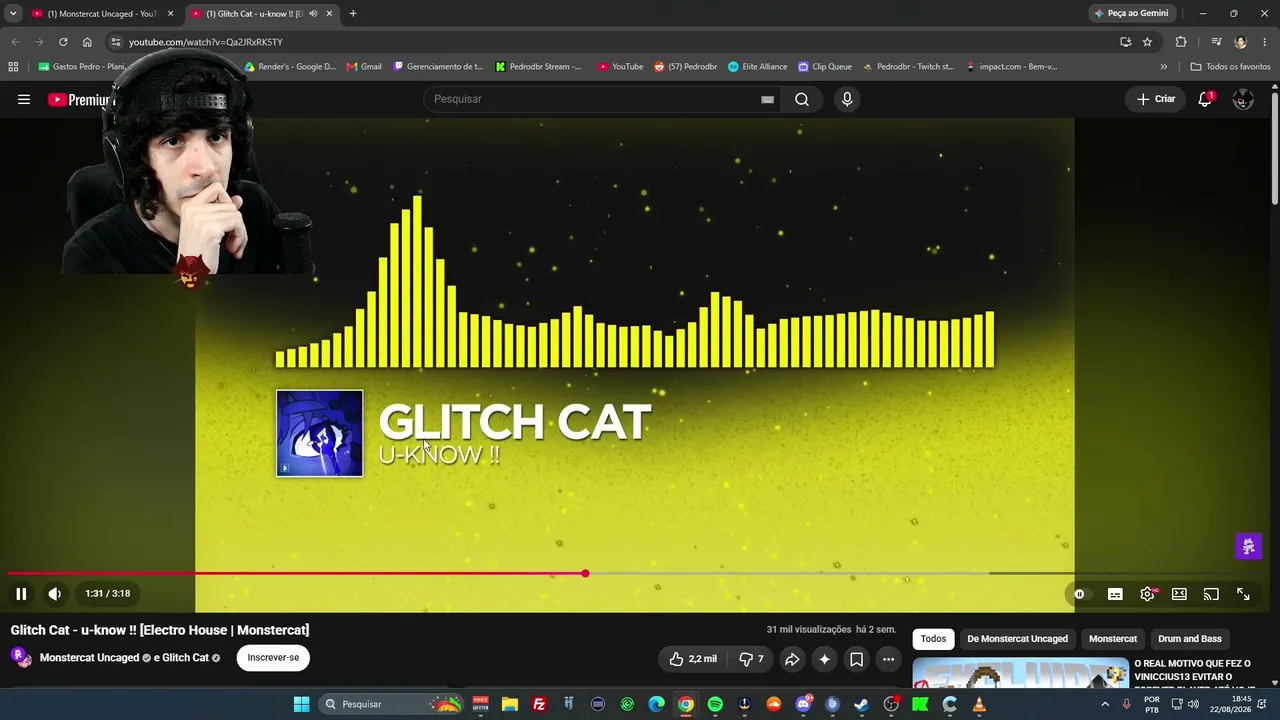Click the Inscrever-se subscribe button
The height and width of the screenshot is (720, 1280).
pyautogui.click(x=273, y=658)
